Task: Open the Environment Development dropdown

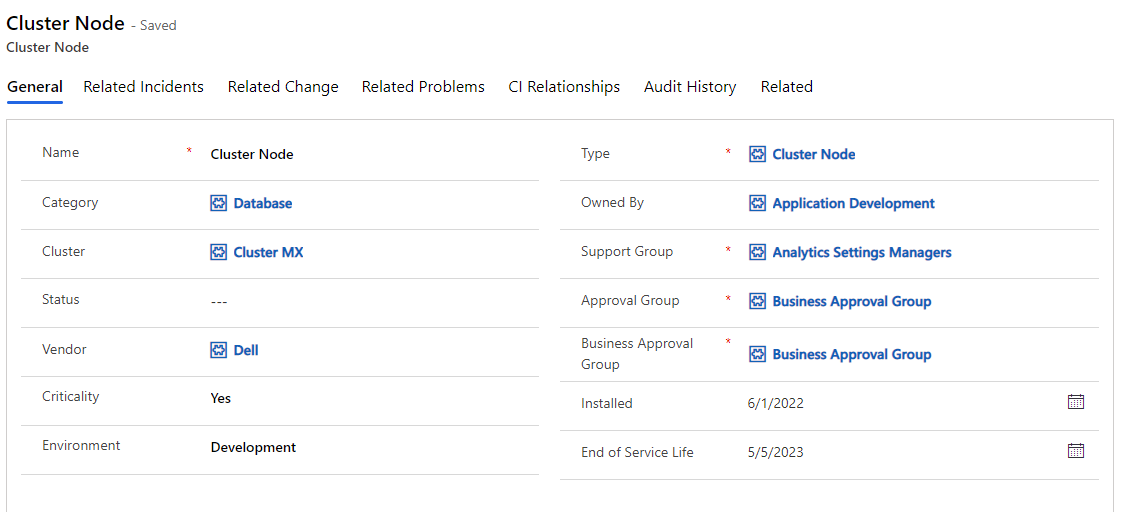Action: click(253, 447)
